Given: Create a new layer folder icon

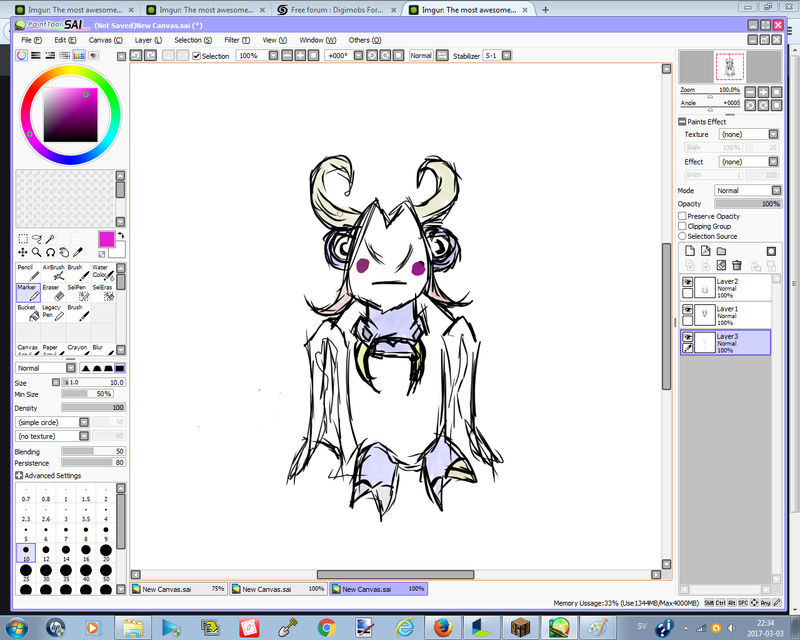Looking at the screenshot, I should click(721, 251).
